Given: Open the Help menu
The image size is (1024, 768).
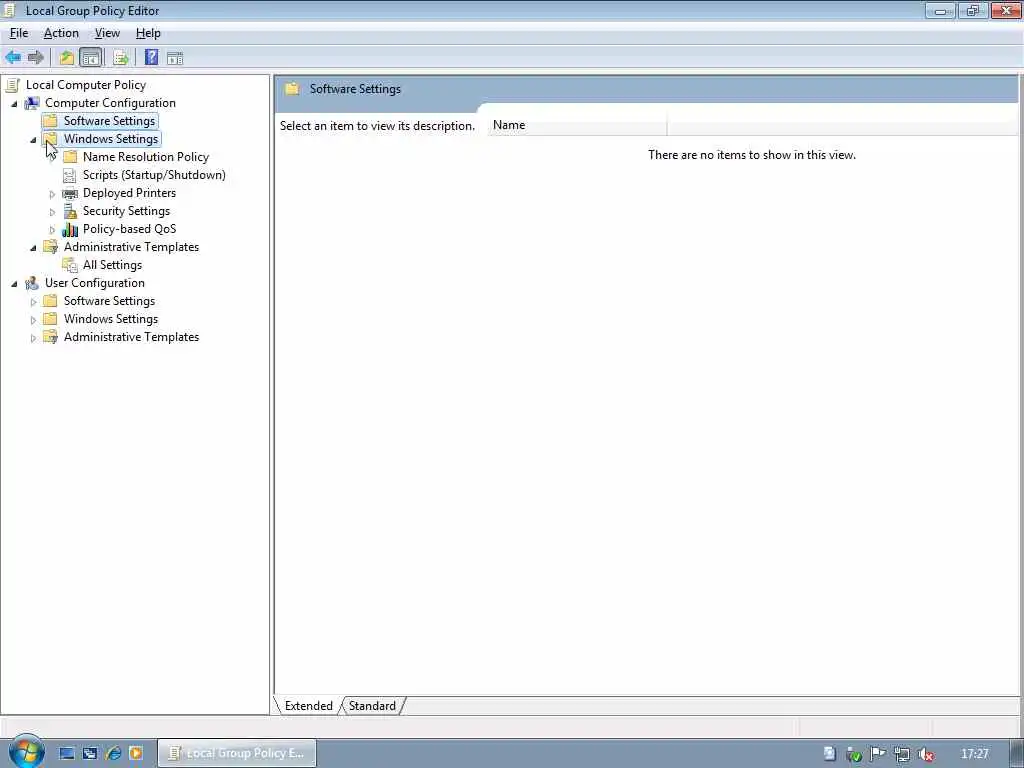Looking at the screenshot, I should tap(148, 33).
